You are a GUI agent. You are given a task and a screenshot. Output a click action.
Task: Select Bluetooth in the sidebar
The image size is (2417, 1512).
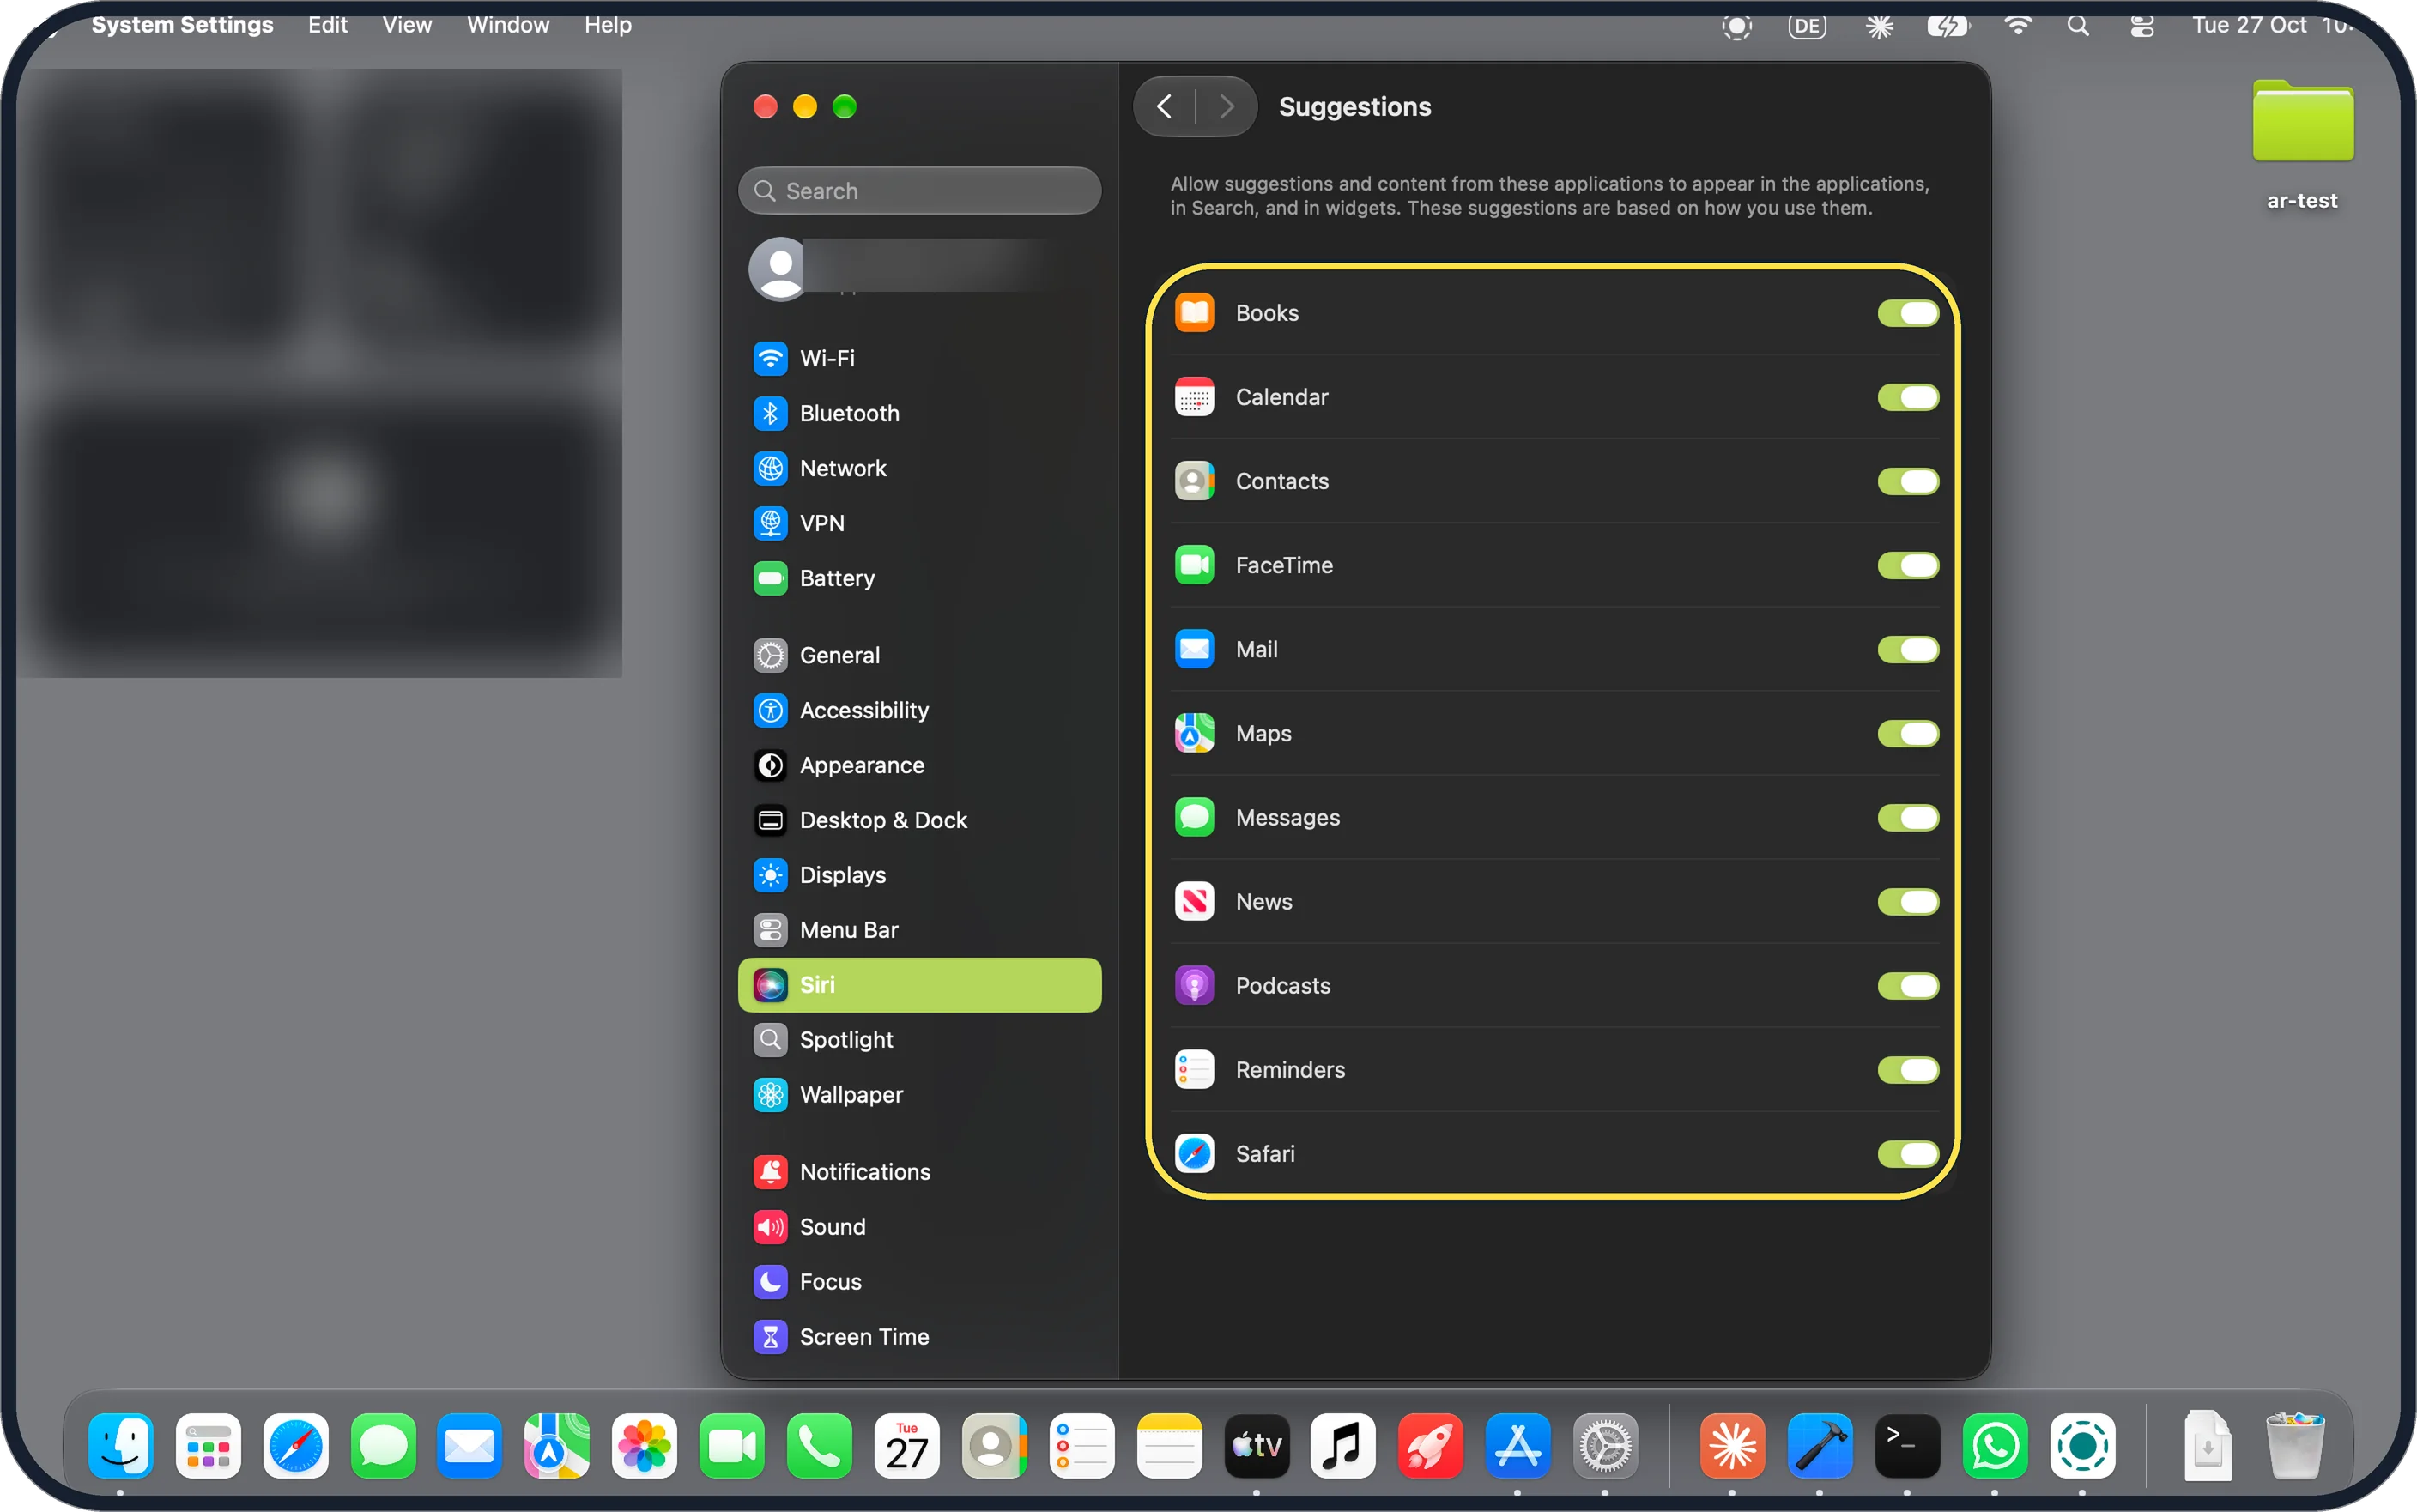(919, 413)
